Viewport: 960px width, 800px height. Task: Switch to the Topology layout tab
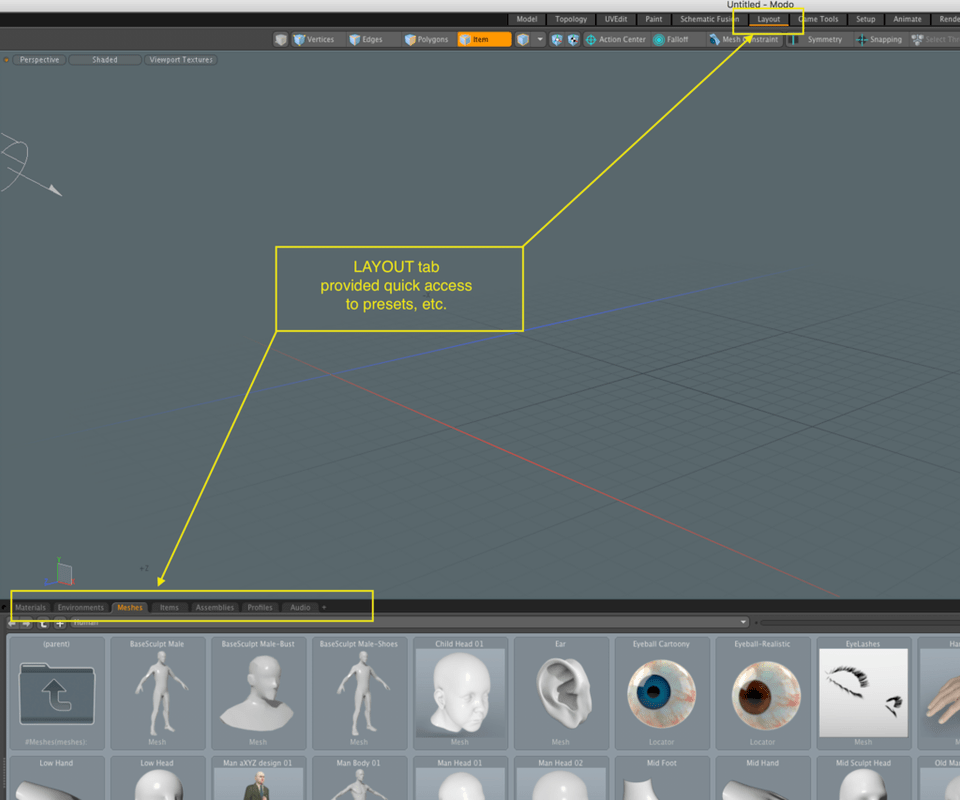tap(571, 19)
